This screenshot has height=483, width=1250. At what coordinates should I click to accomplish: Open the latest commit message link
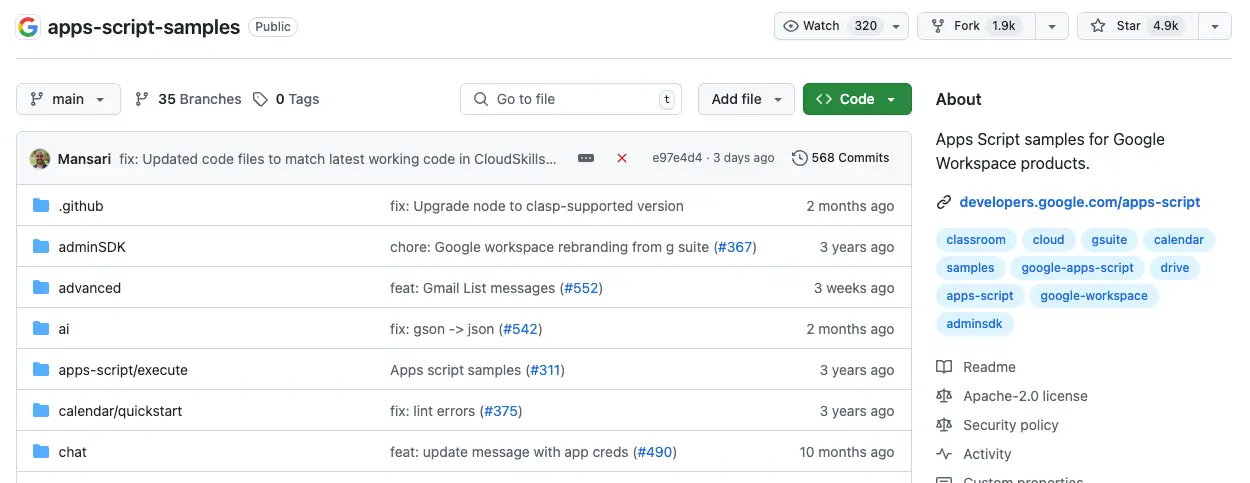338,158
